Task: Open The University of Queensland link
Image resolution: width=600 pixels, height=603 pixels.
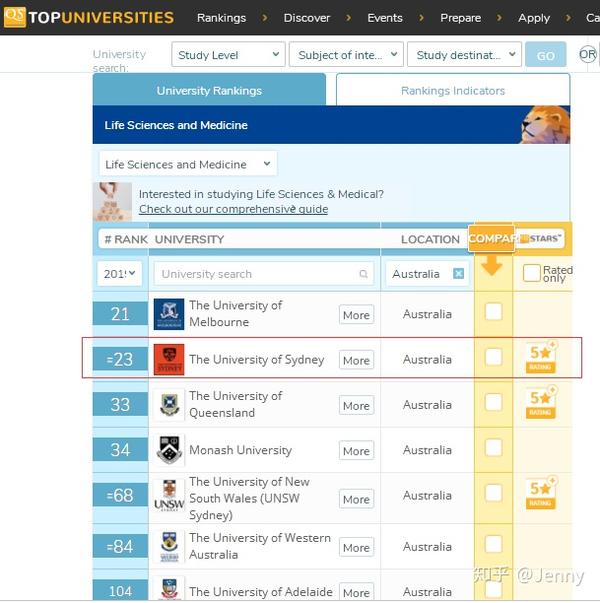Action: click(x=235, y=404)
